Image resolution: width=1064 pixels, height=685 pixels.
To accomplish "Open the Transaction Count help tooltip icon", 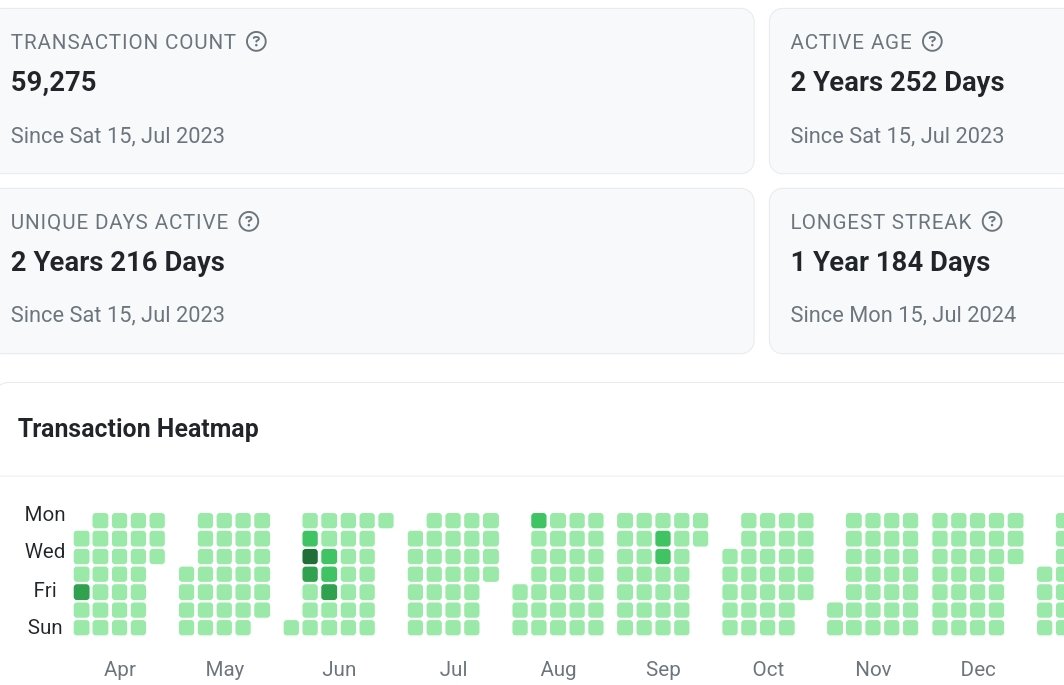I will tap(256, 42).
